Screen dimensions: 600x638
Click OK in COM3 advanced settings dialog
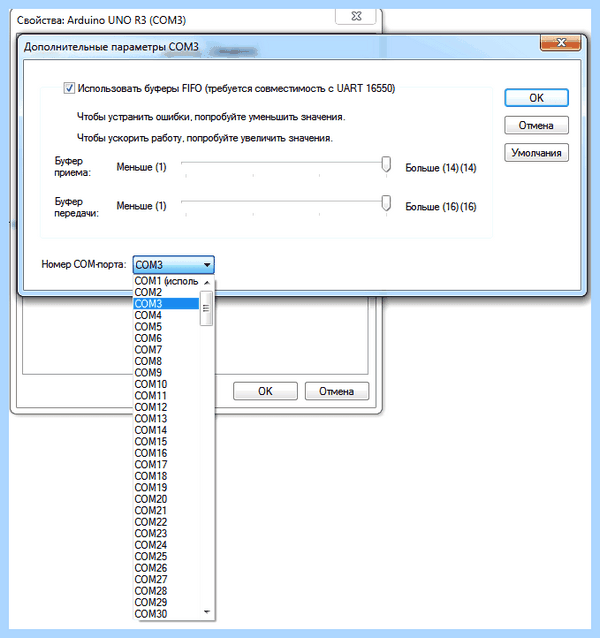[x=536, y=98]
